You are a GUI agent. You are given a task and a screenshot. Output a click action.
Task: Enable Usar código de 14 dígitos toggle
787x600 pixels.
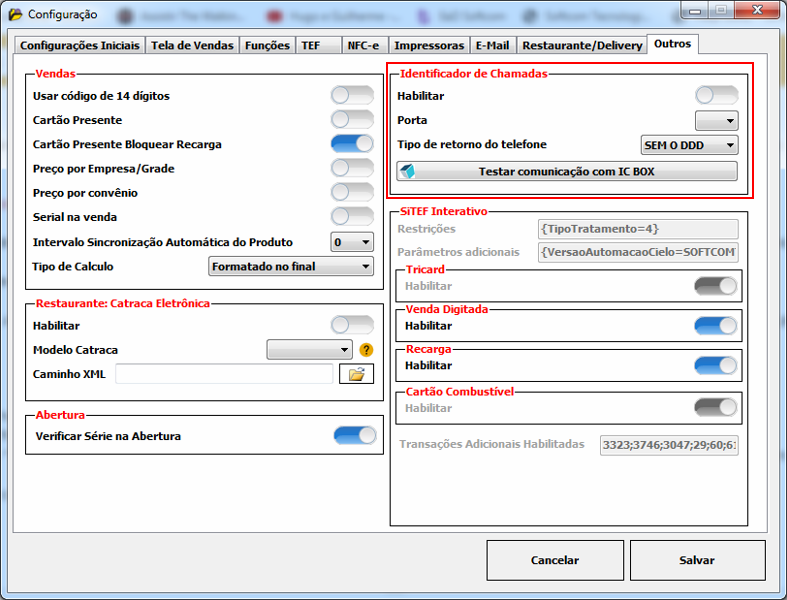[352, 96]
